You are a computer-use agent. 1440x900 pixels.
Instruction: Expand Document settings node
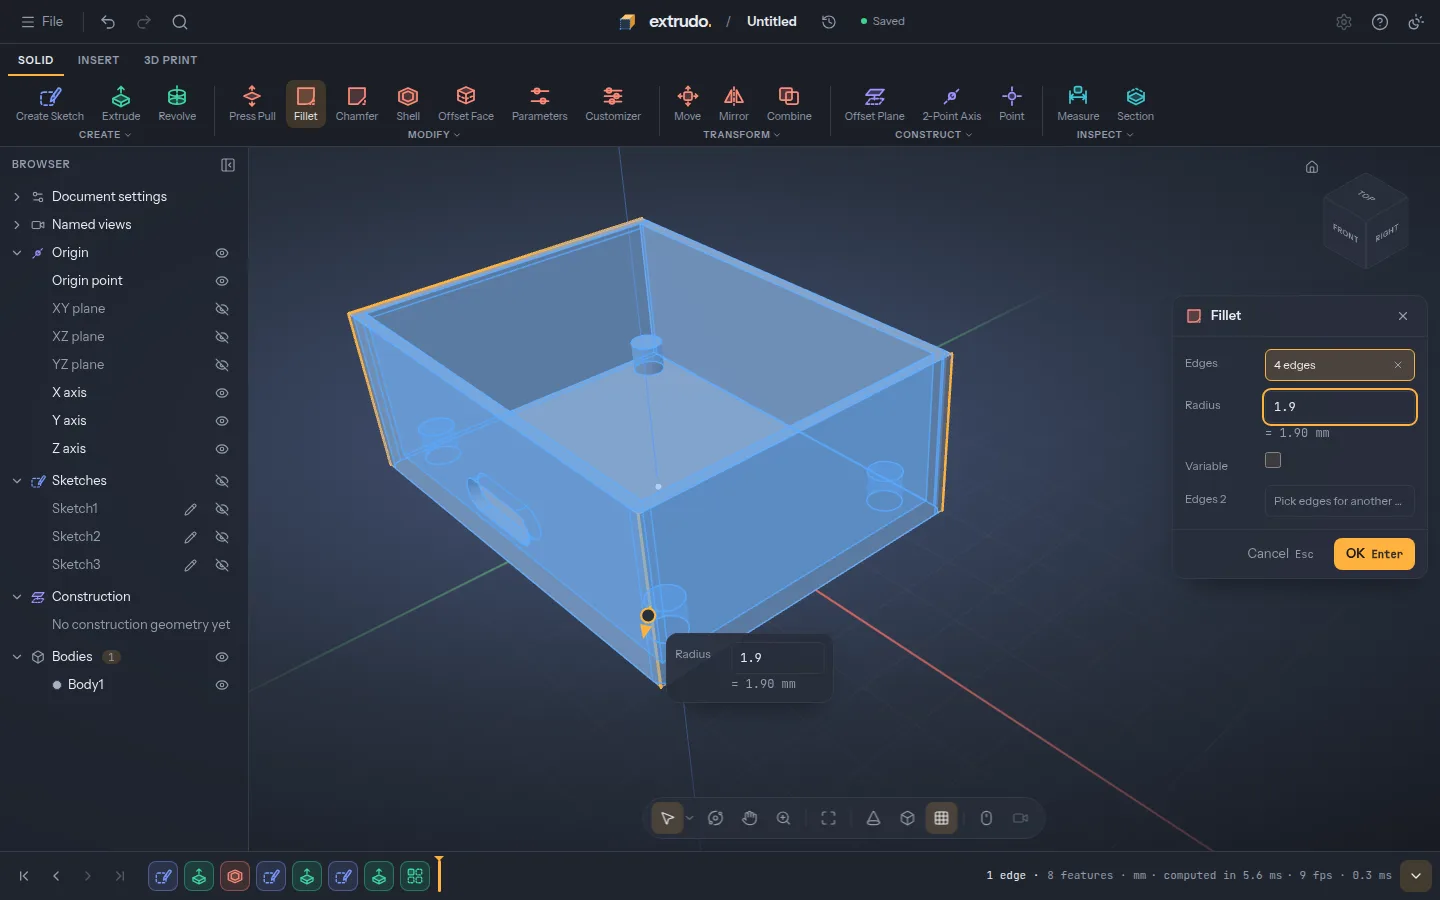coord(16,197)
